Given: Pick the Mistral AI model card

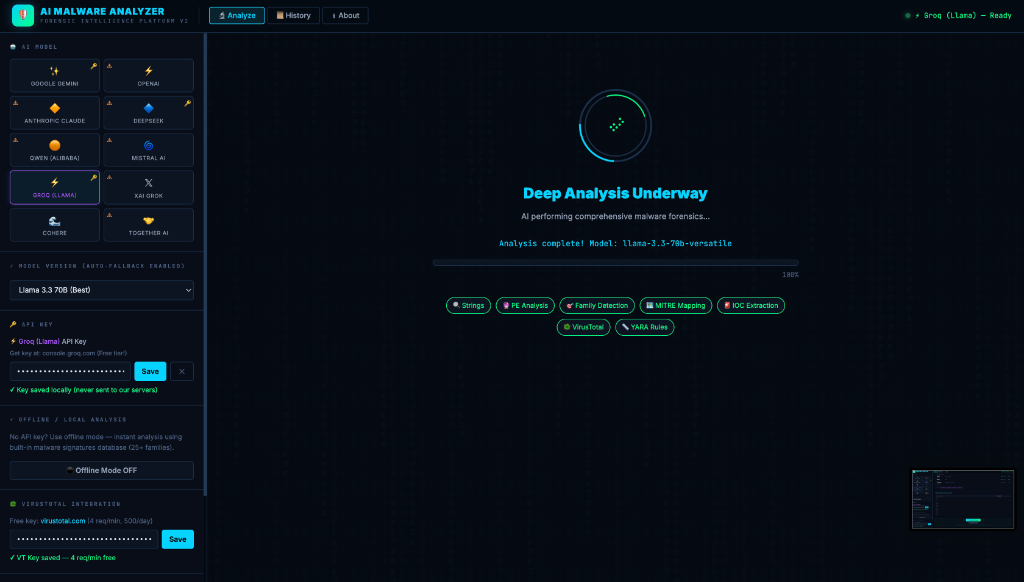Looking at the screenshot, I should (x=148, y=150).
